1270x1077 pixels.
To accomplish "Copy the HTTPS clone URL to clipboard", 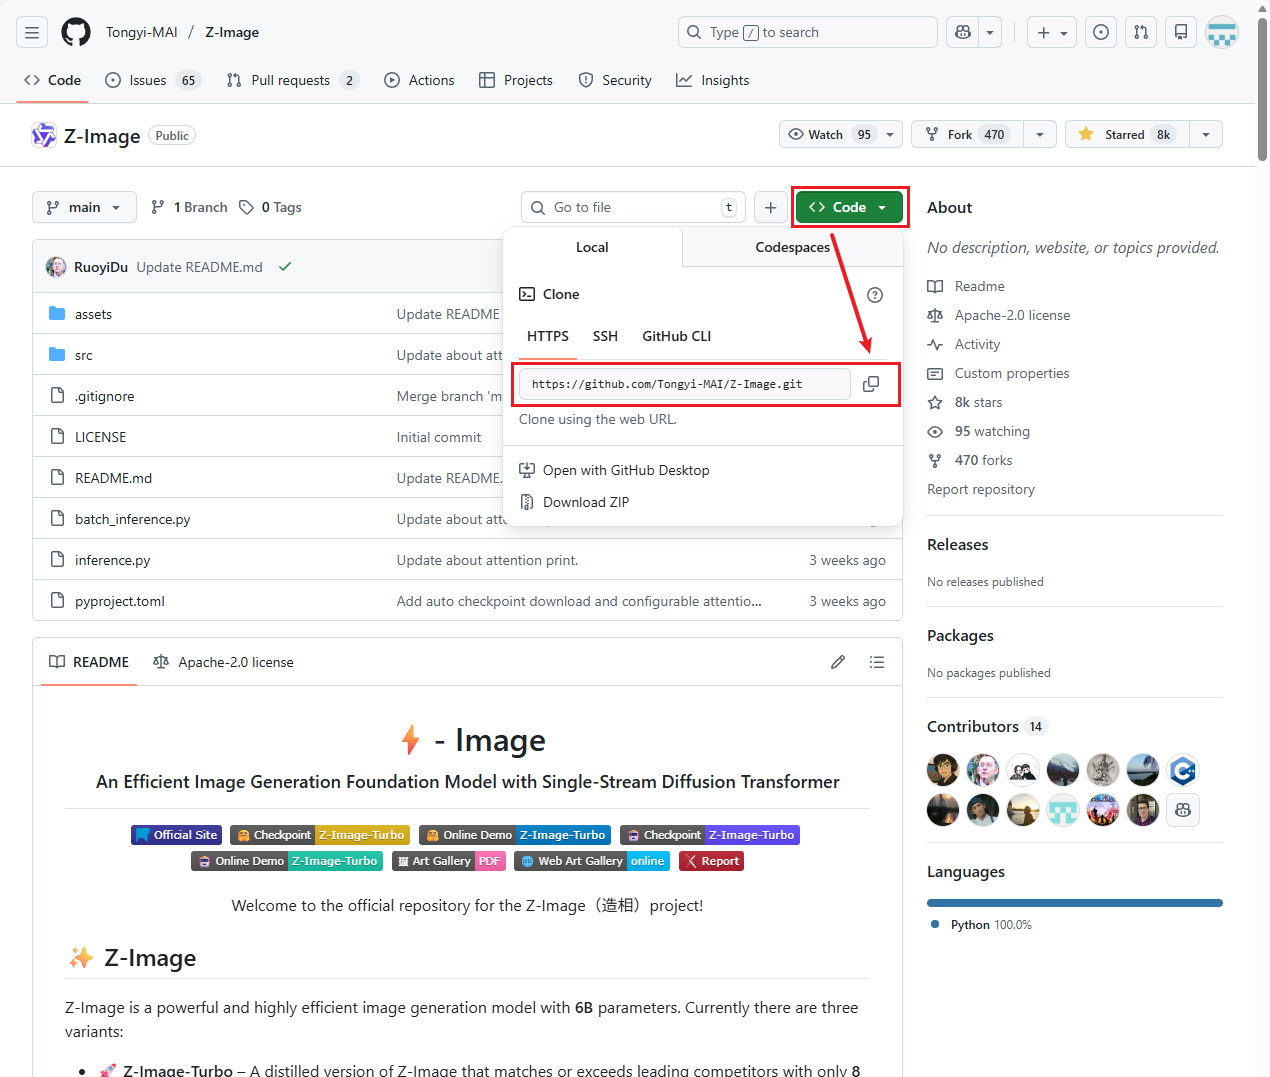I will (871, 384).
